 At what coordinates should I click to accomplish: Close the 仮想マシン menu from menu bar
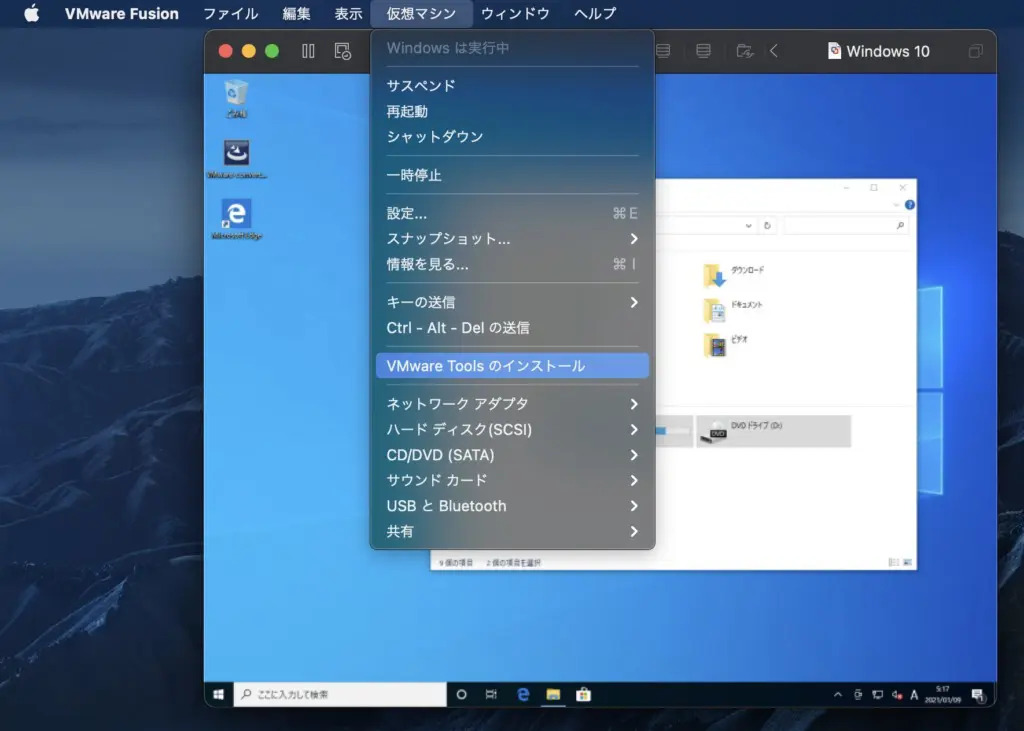click(x=421, y=13)
